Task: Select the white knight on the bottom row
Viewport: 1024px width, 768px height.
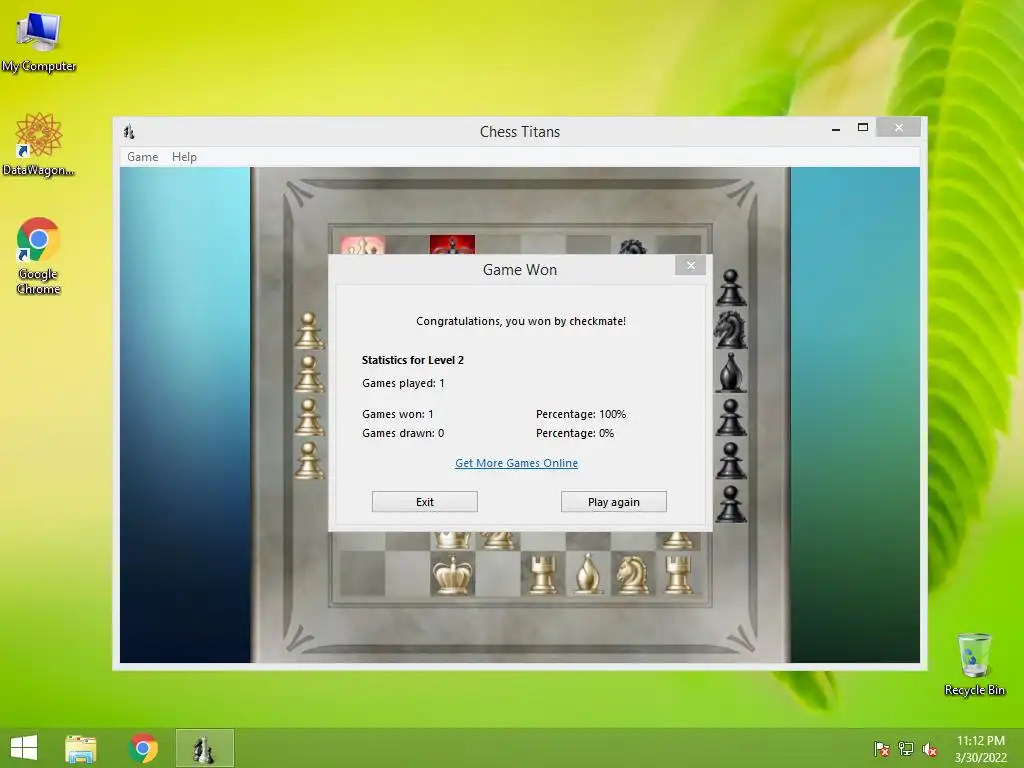Action: pyautogui.click(x=632, y=574)
